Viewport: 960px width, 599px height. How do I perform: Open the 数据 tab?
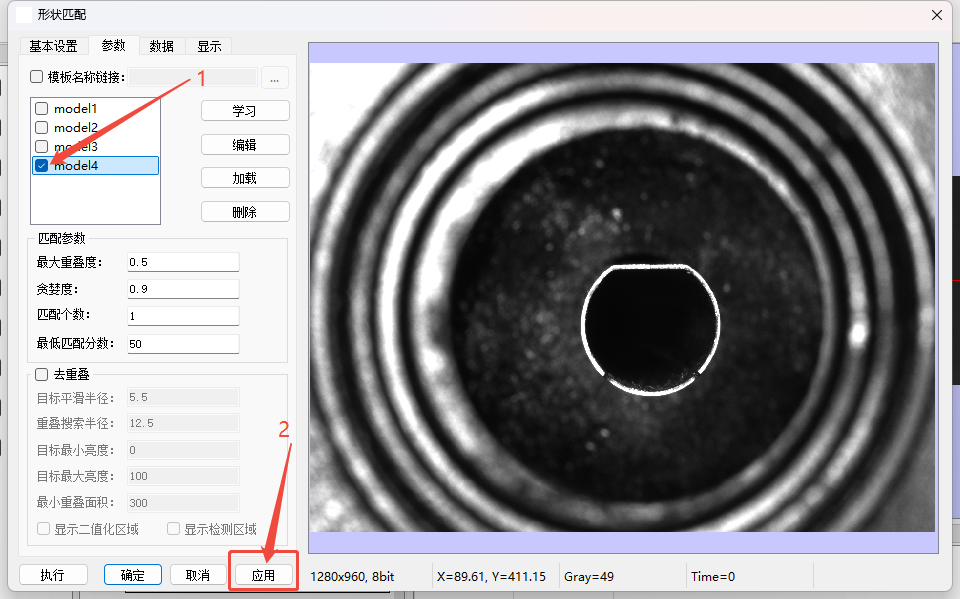pyautogui.click(x=161, y=46)
